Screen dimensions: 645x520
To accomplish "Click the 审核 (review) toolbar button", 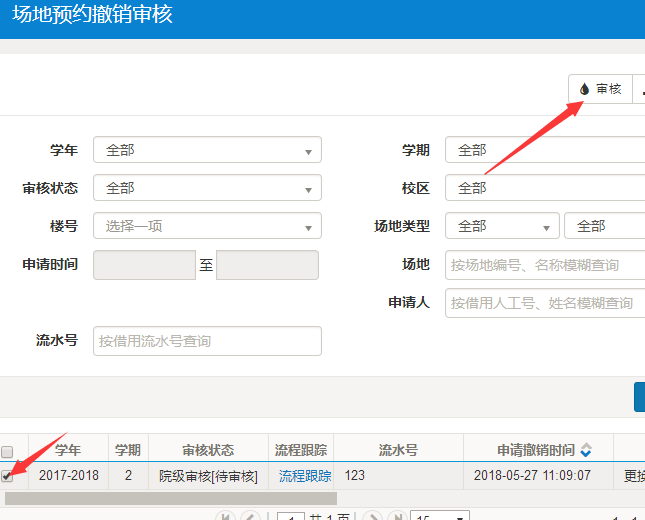I will coord(601,89).
